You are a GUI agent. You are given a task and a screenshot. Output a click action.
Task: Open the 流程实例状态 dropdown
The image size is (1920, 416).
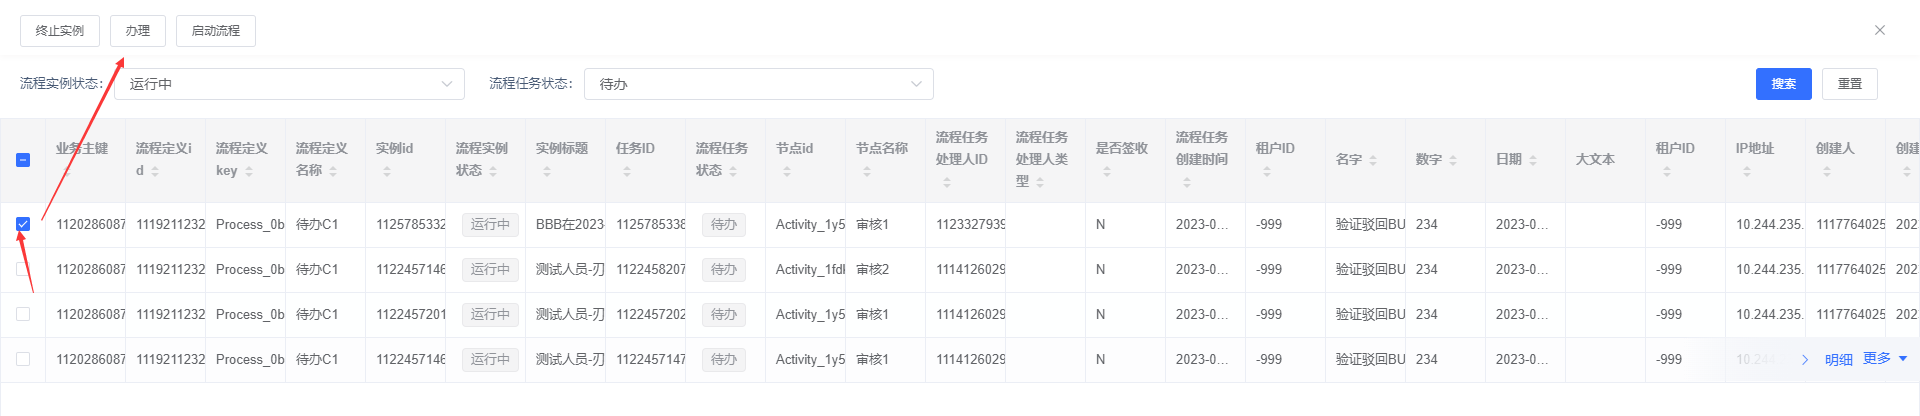coord(289,84)
